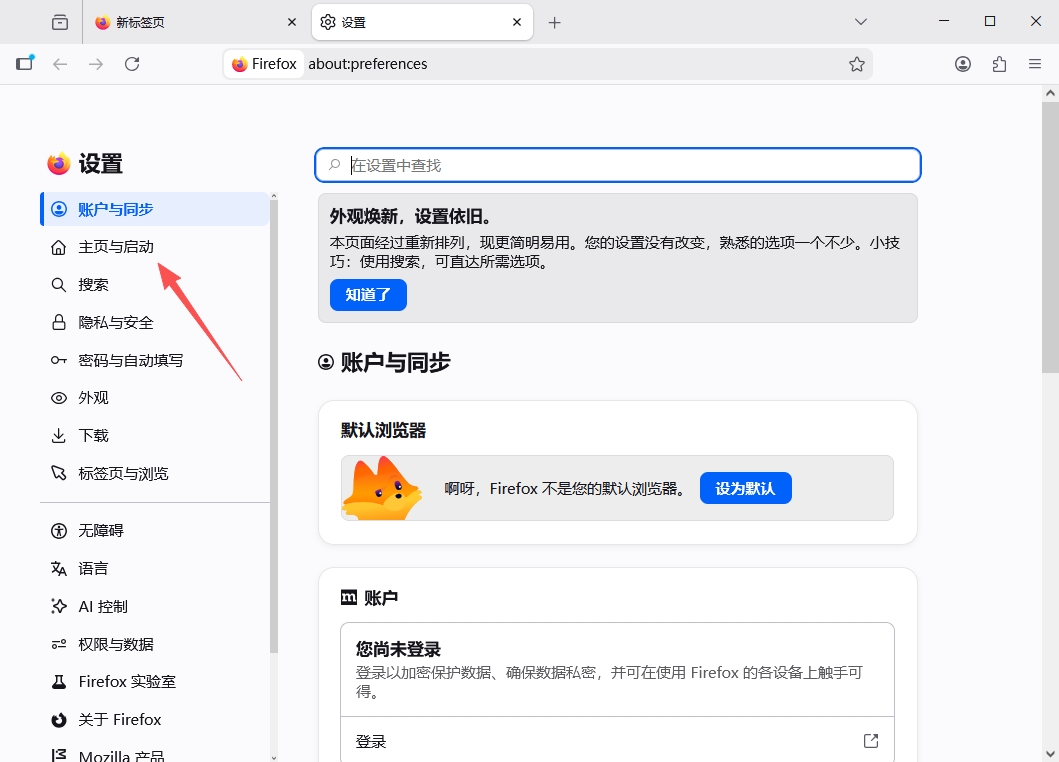This screenshot has width=1059, height=762.
Task: Close the 设置 tab
Action: point(517,22)
